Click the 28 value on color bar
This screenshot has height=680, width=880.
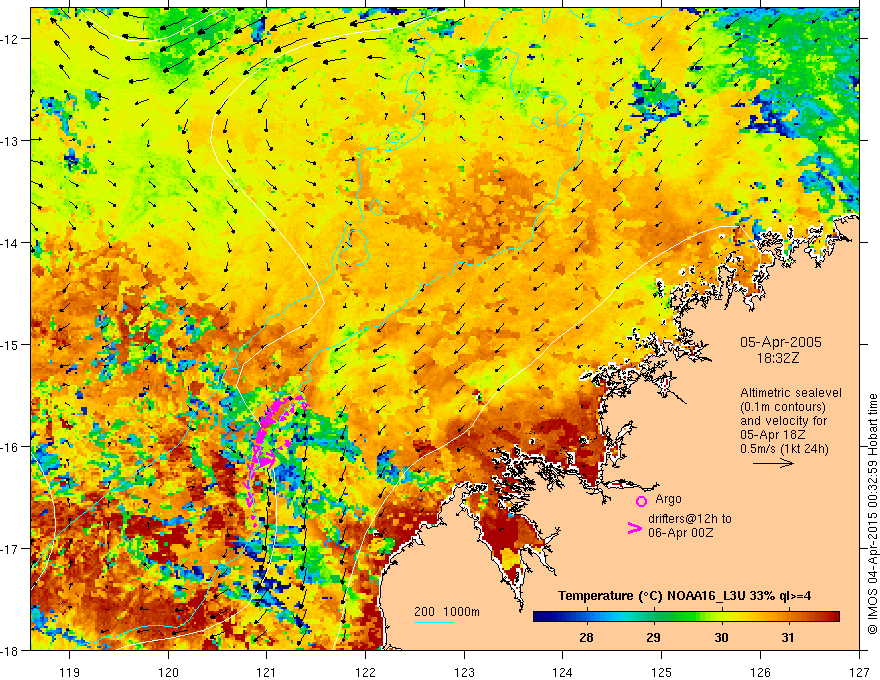[586, 638]
